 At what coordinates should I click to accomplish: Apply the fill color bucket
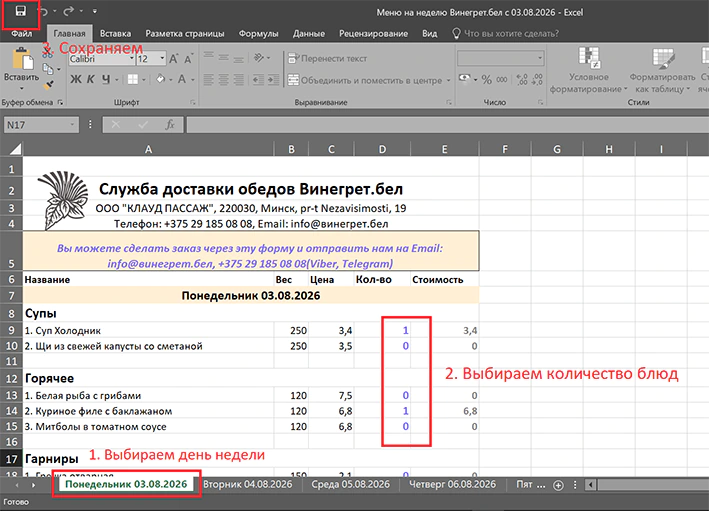click(161, 79)
